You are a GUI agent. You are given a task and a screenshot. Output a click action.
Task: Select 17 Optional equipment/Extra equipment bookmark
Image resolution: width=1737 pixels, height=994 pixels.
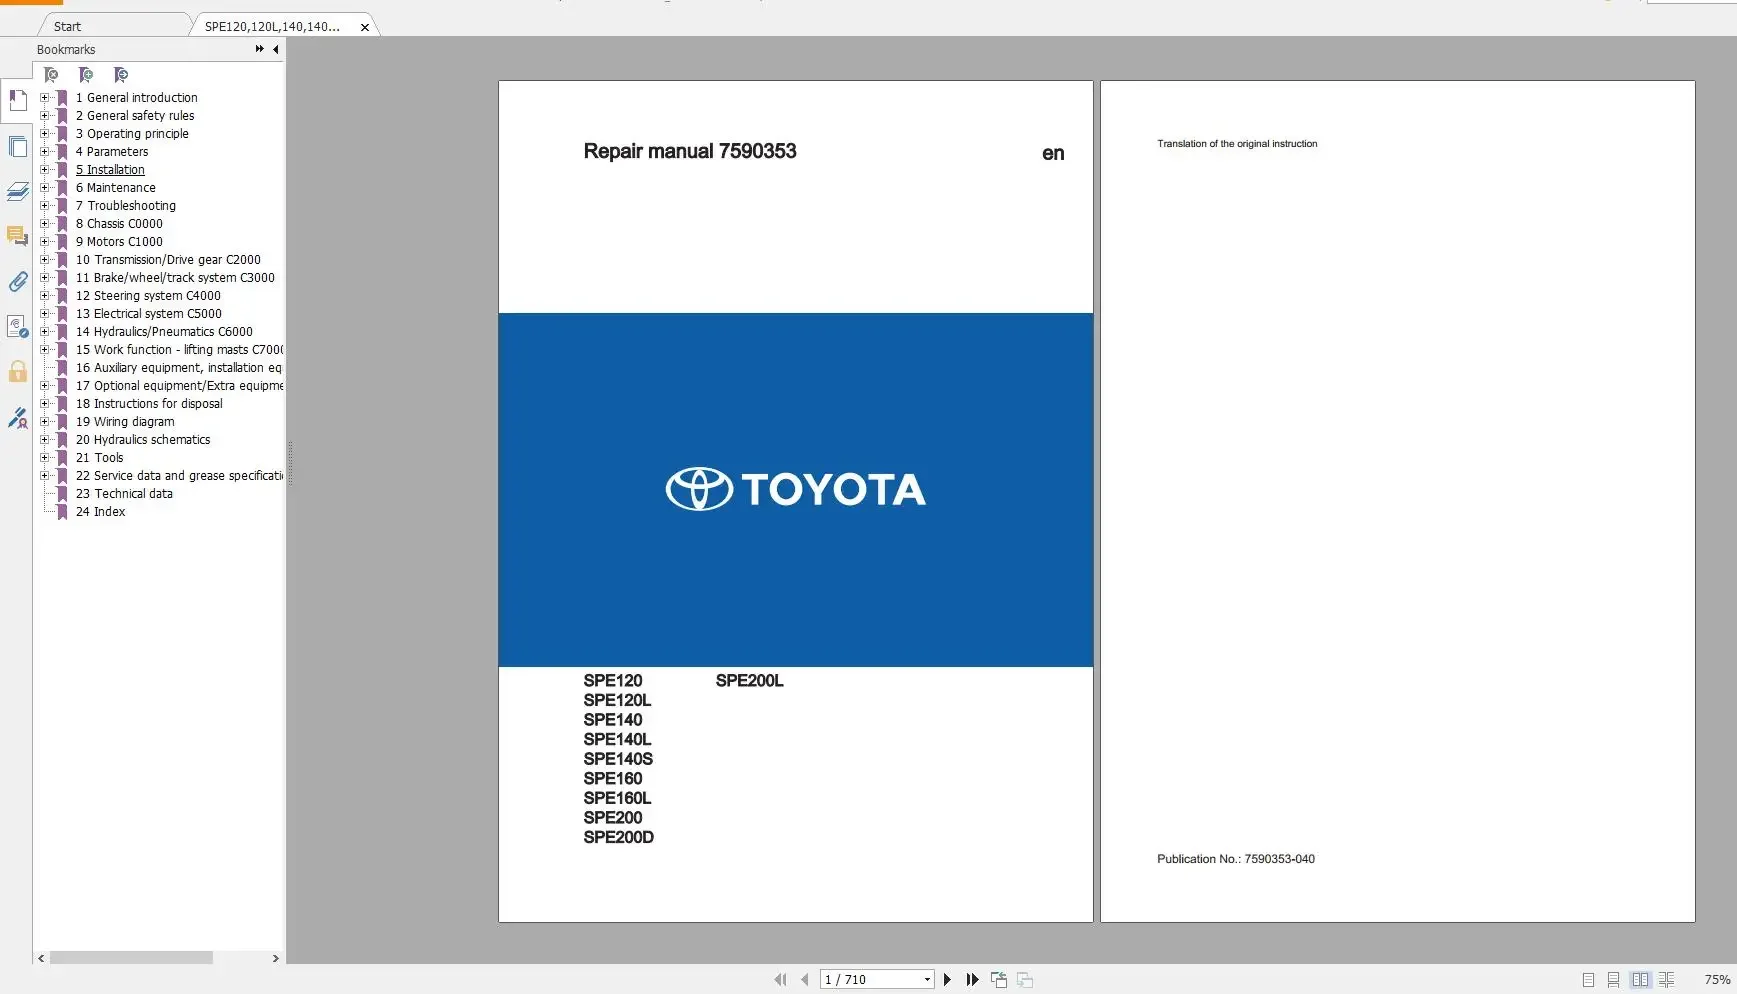[179, 386]
